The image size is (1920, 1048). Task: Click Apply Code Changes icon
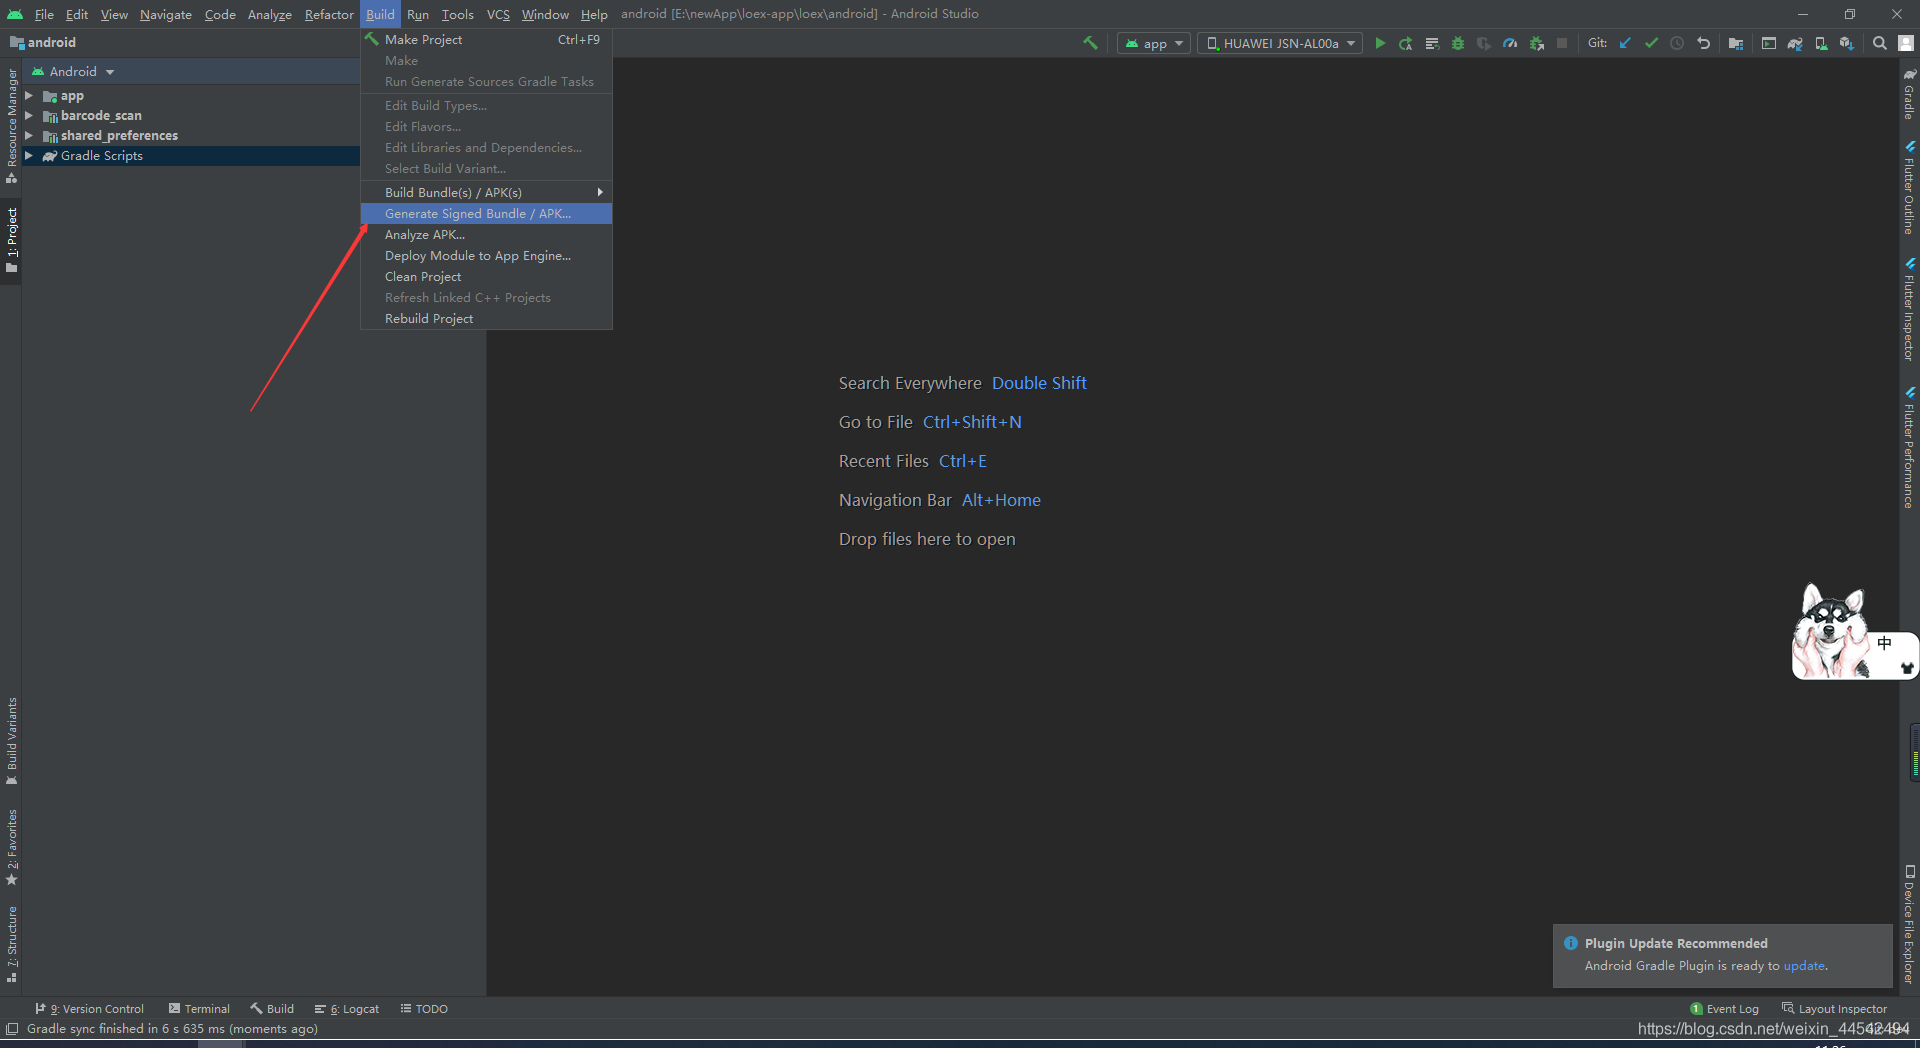[x=1432, y=43]
